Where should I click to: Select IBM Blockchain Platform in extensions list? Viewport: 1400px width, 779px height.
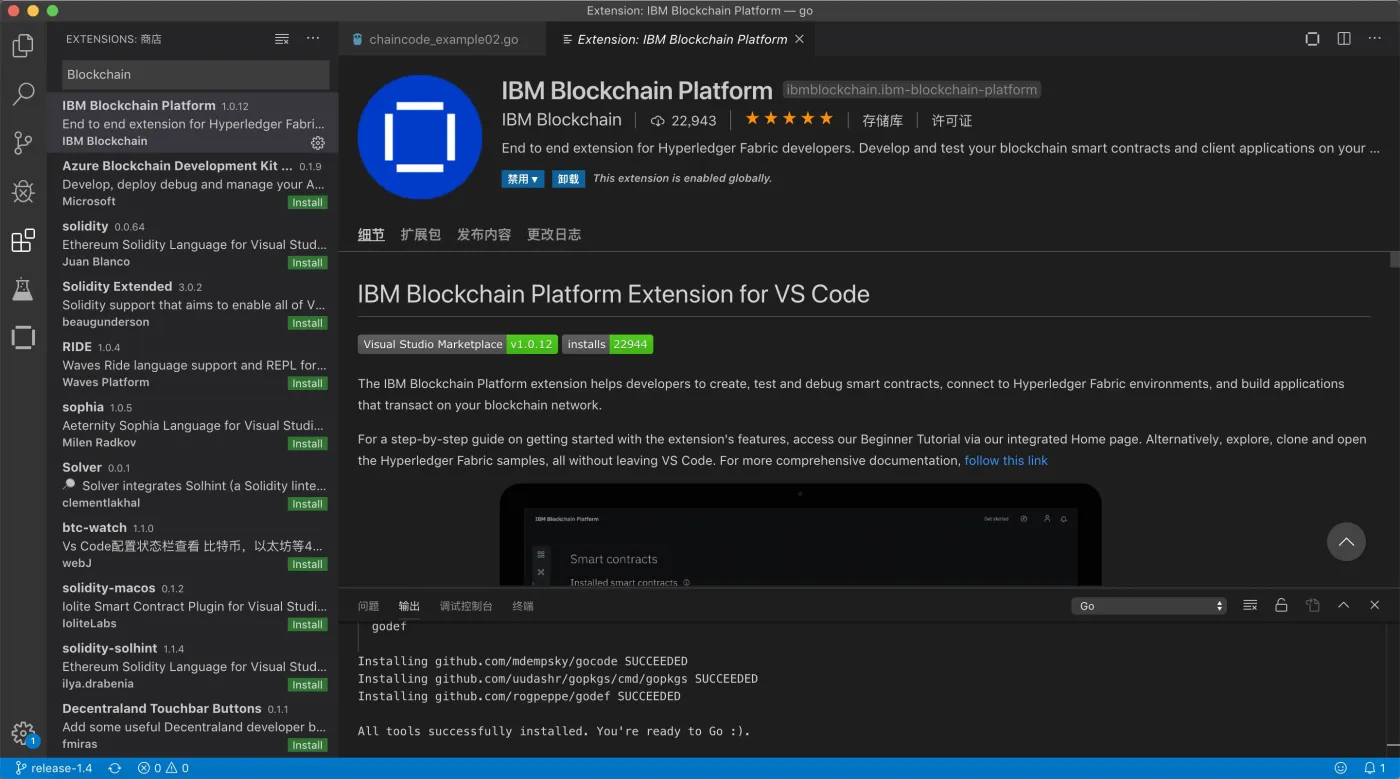point(192,123)
